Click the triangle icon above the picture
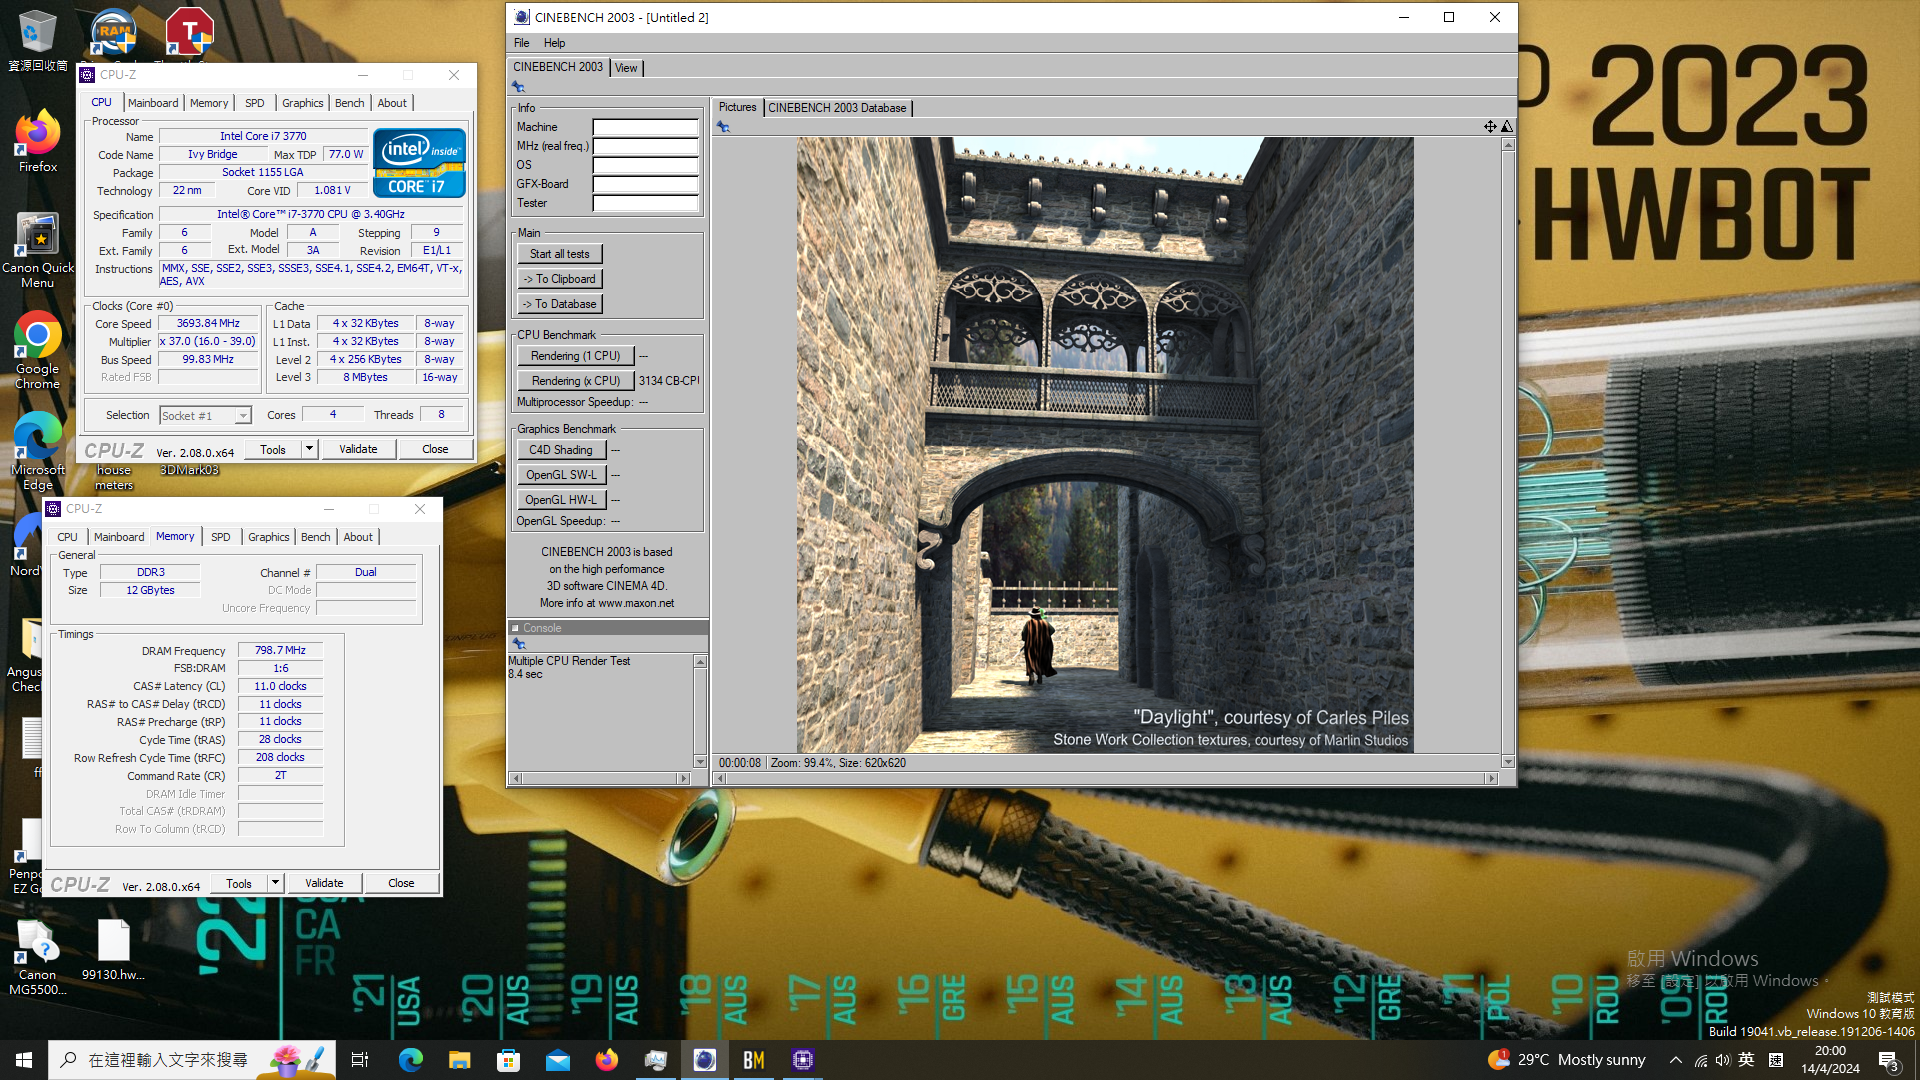1920x1080 pixels. coord(1507,126)
